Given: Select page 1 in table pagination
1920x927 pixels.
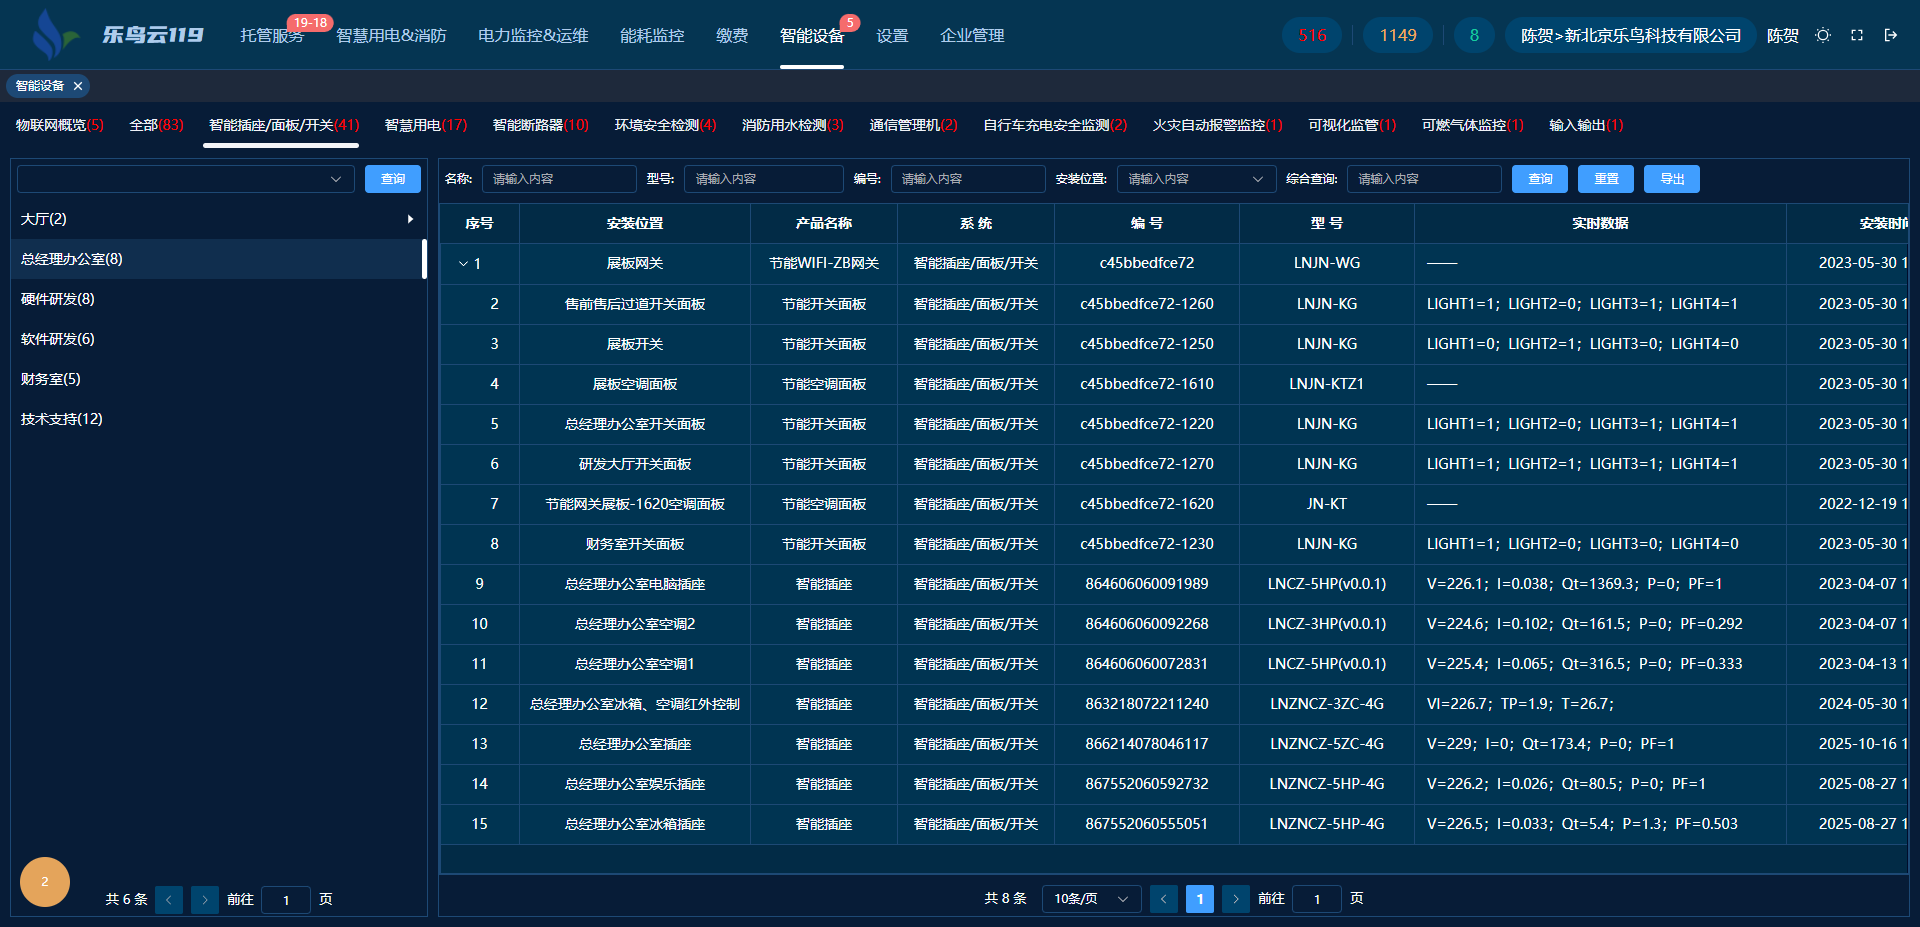Looking at the screenshot, I should pos(1200,899).
